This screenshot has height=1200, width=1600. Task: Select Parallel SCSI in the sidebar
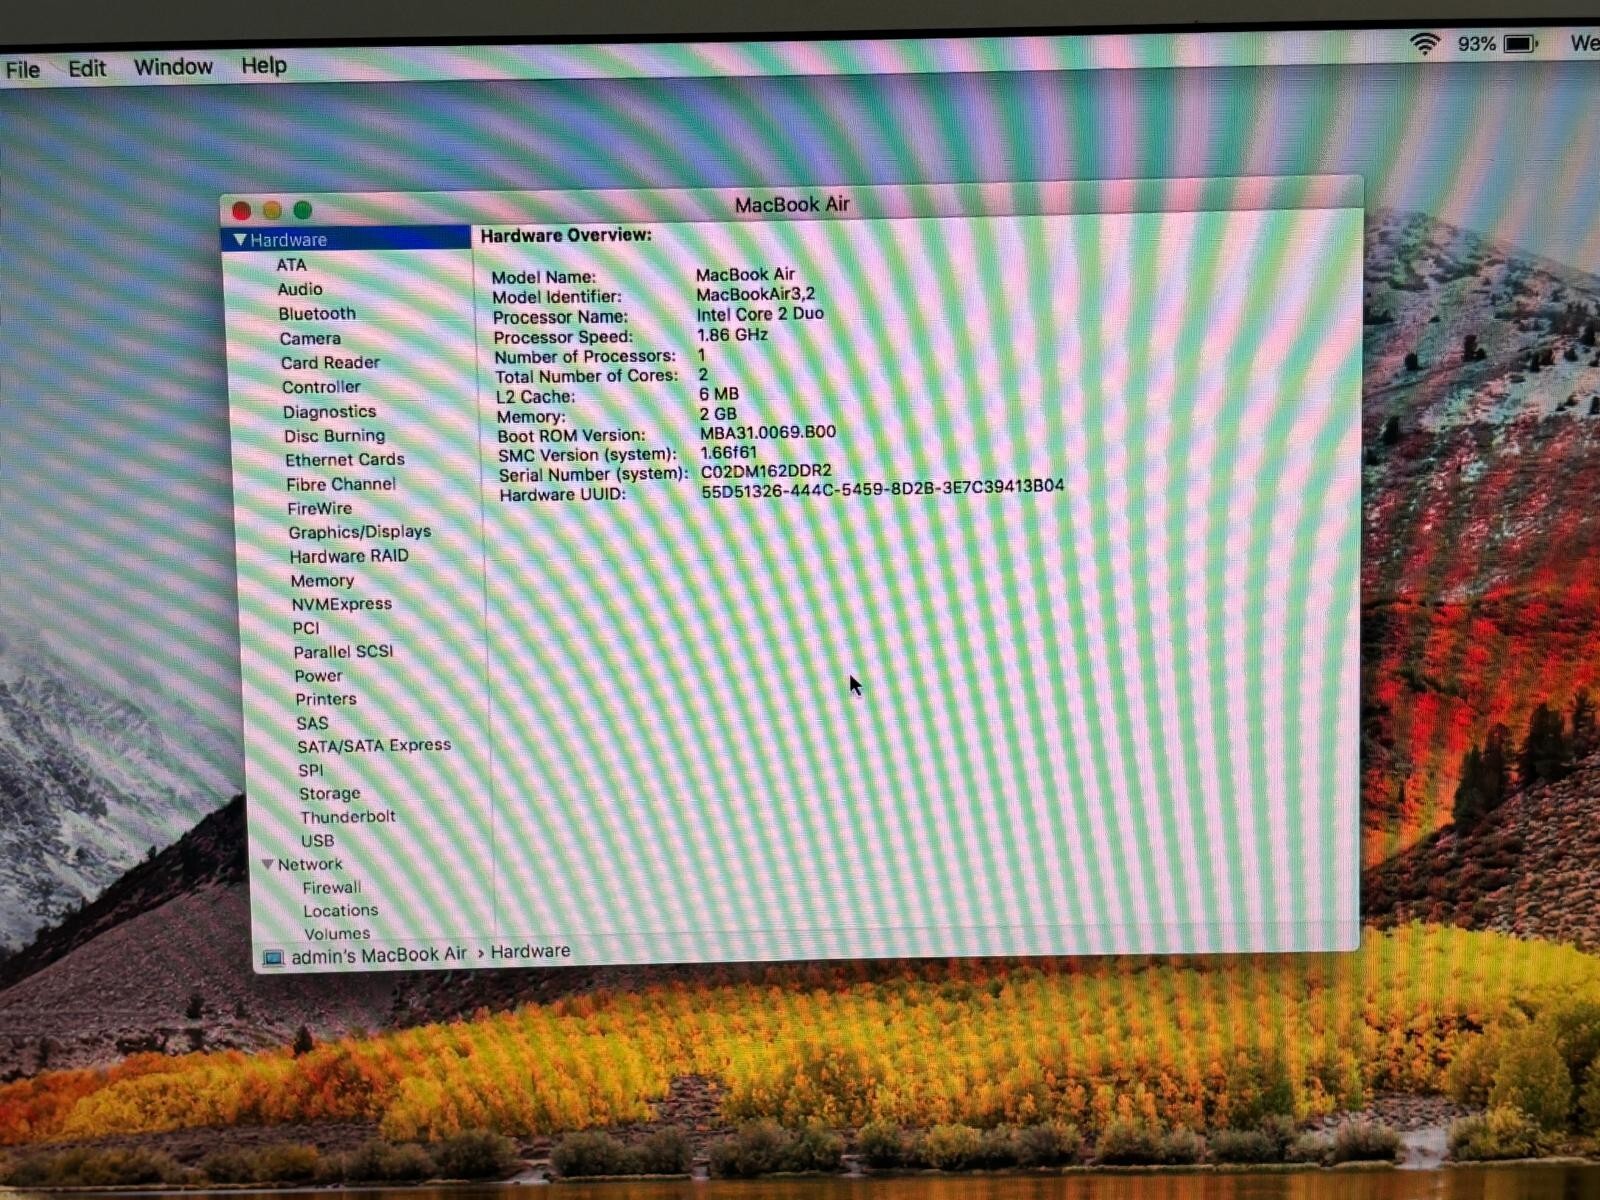tap(343, 652)
